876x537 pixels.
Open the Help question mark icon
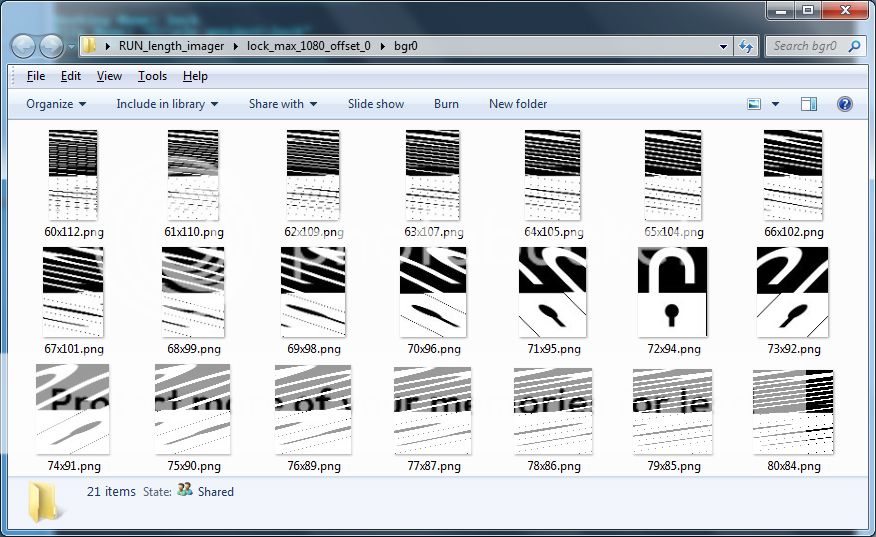pyautogui.click(x=844, y=104)
